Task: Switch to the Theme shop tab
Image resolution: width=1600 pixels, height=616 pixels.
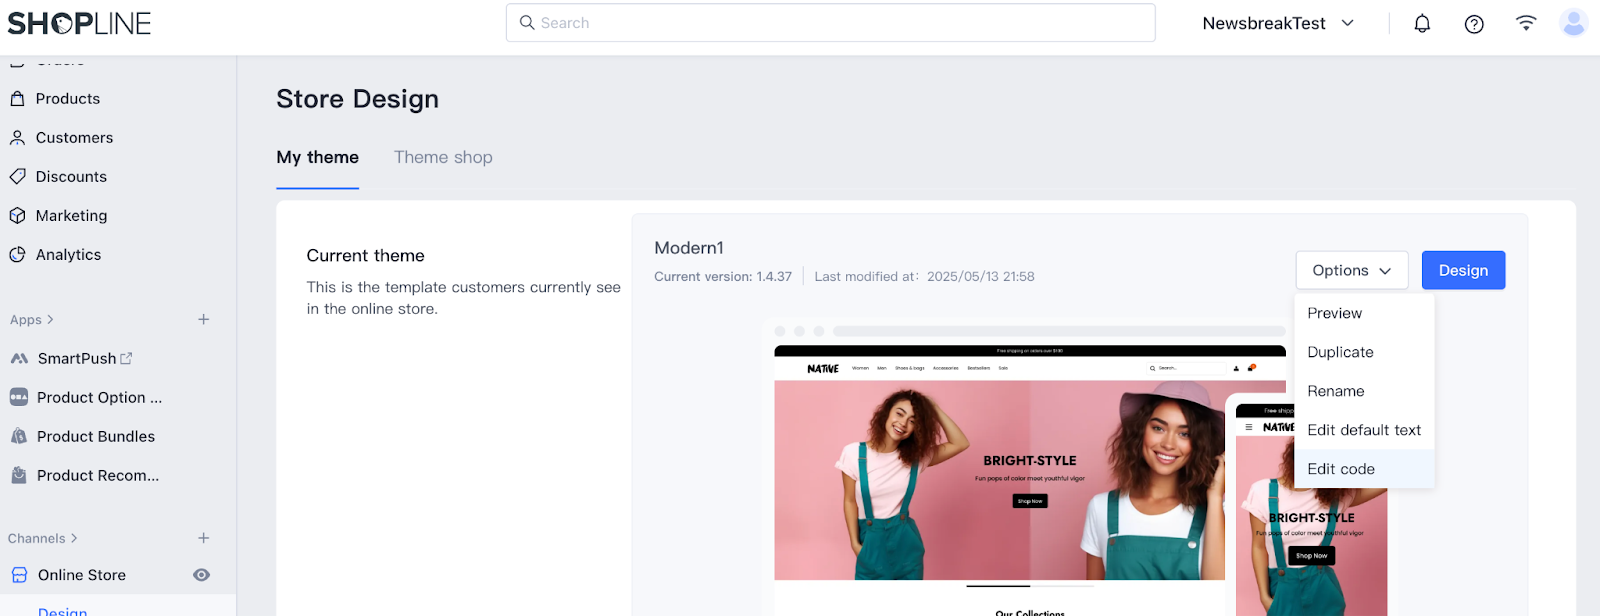Action: click(443, 157)
